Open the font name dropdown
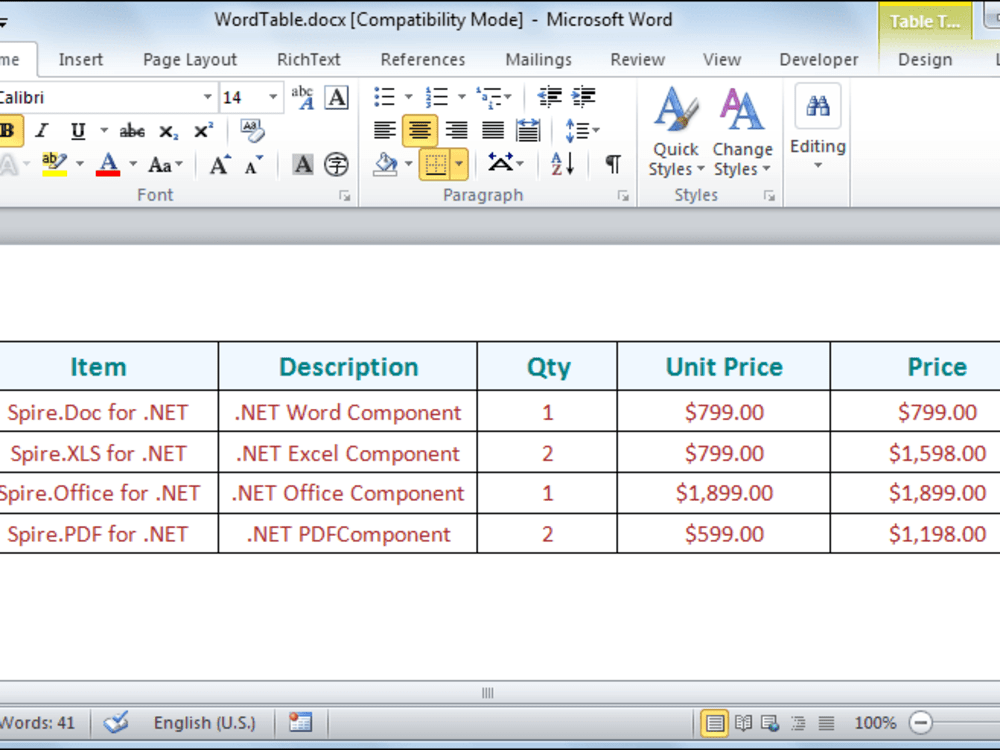 pos(207,98)
